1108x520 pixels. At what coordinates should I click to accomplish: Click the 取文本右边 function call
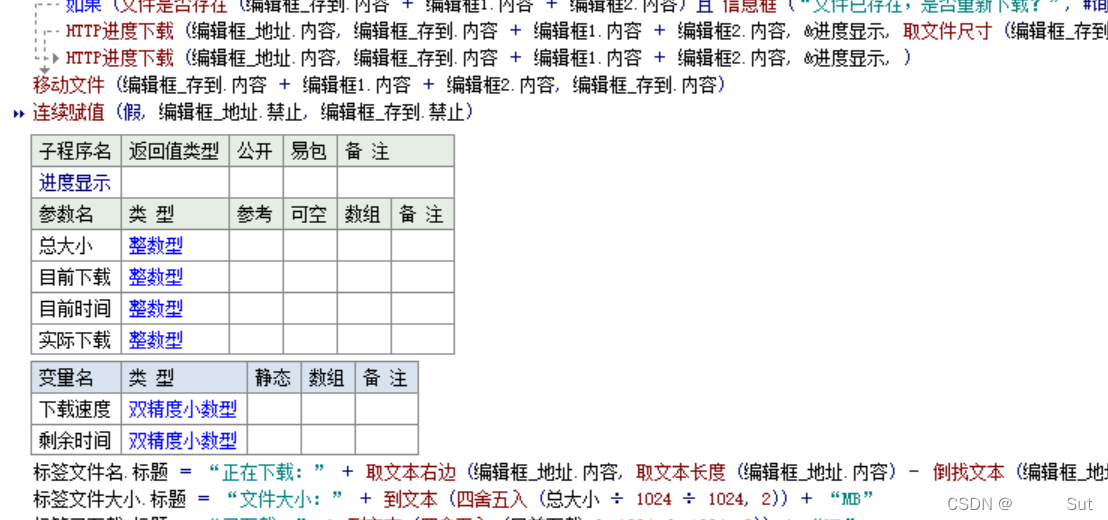click(411, 471)
